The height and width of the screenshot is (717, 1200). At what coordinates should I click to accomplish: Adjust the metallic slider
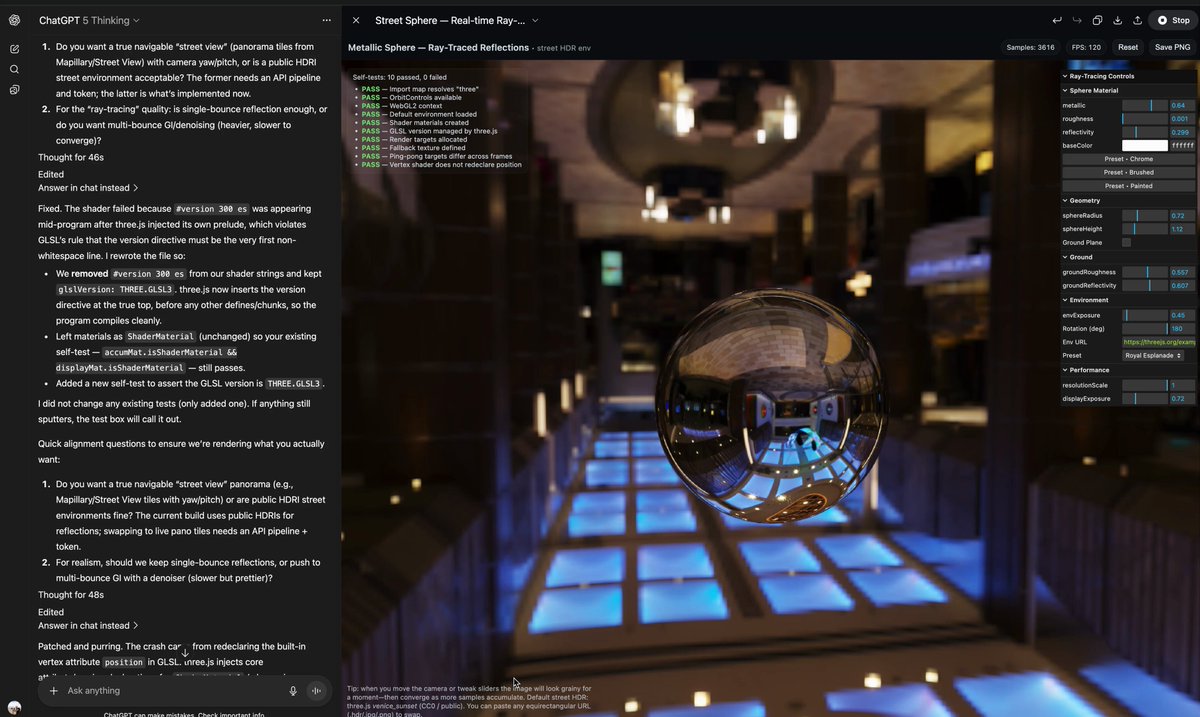point(1144,105)
